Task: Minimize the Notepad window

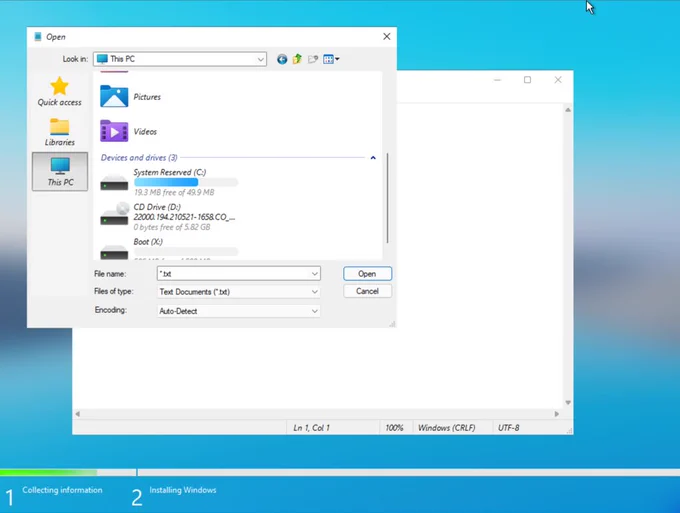Action: point(497,80)
